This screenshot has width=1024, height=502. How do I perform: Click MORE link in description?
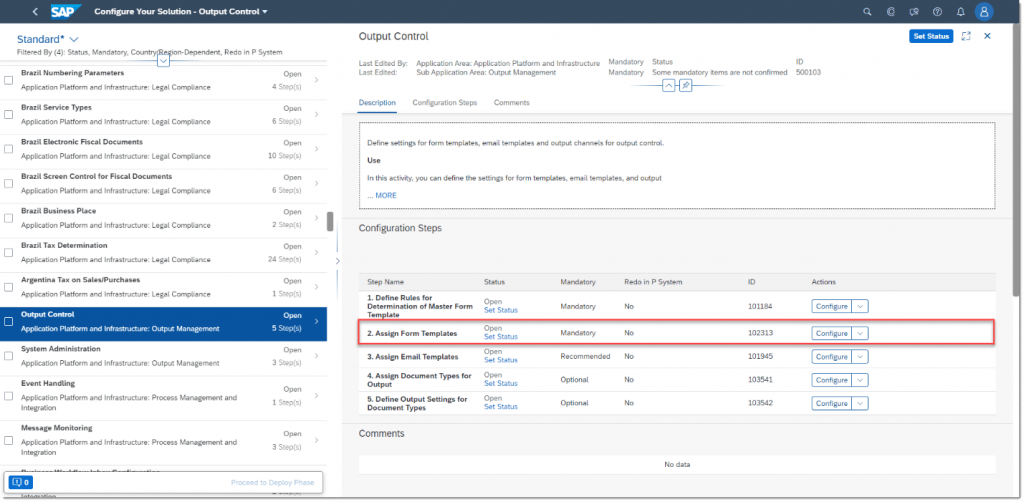(x=386, y=195)
